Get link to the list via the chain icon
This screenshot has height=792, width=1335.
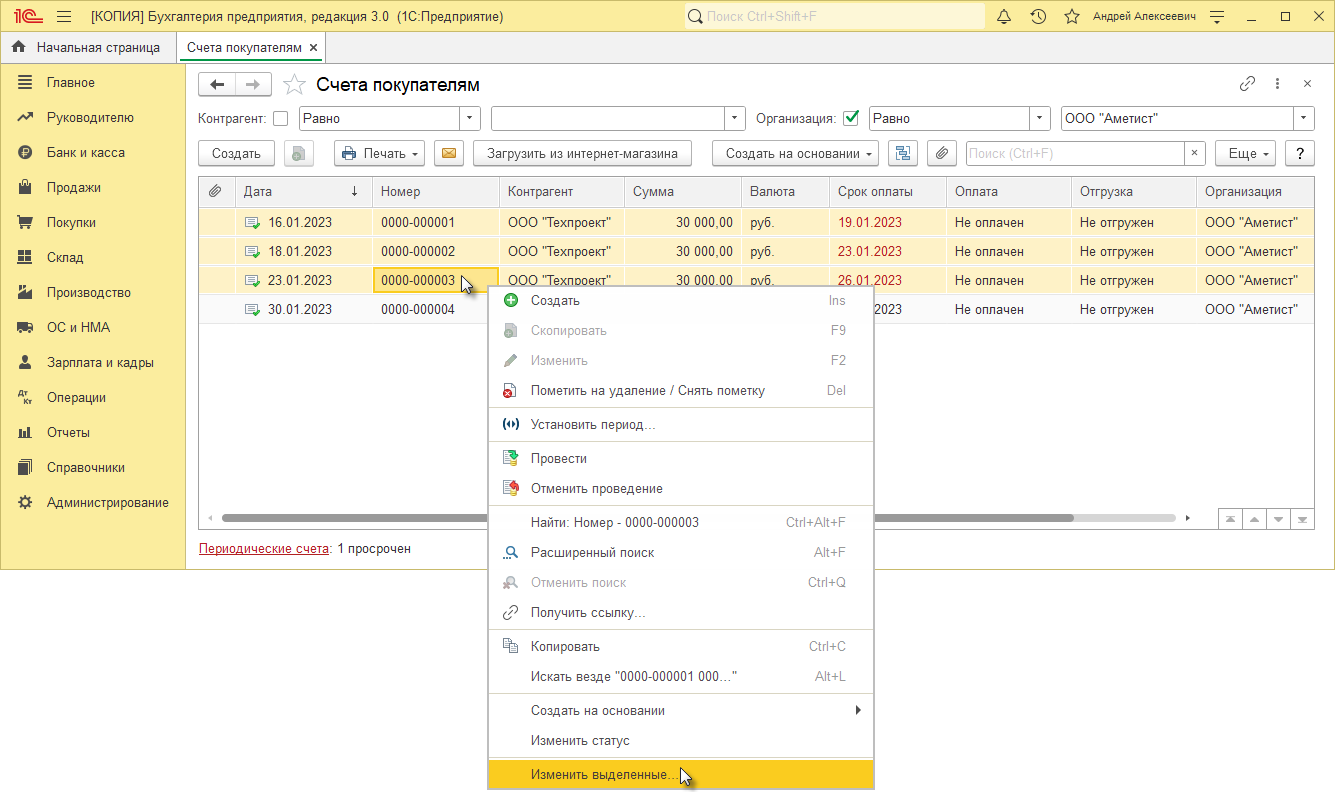pyautogui.click(x=1247, y=84)
